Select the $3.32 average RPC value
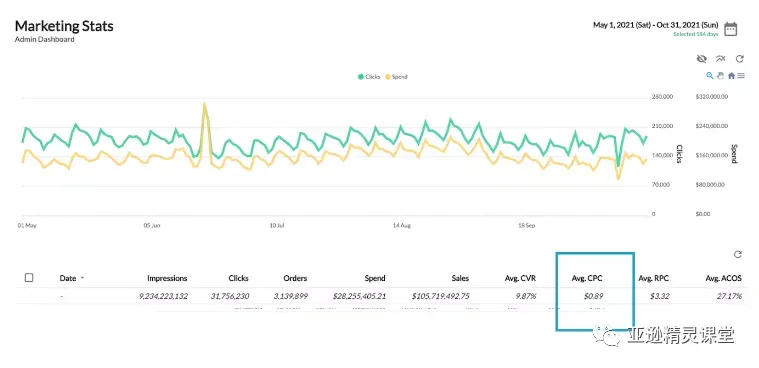This screenshot has height=368, width=759. pyautogui.click(x=660, y=296)
